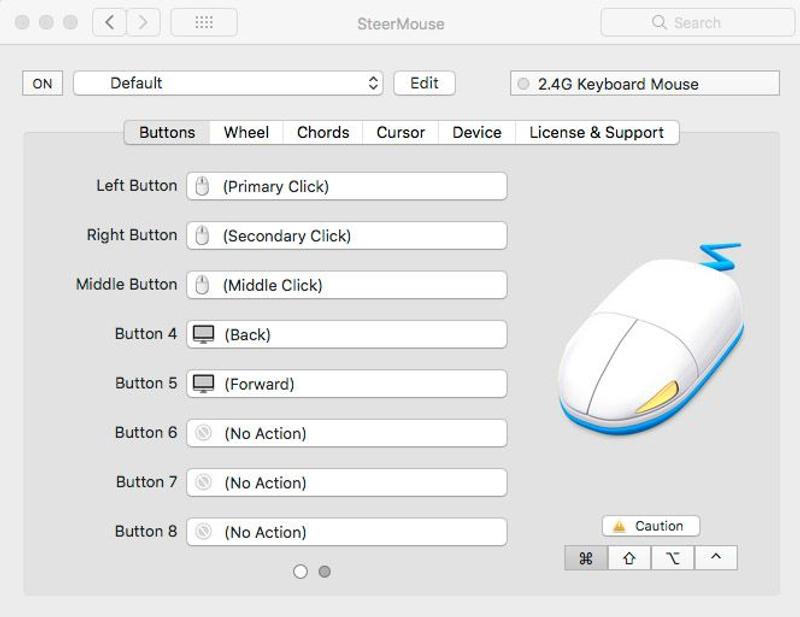The width and height of the screenshot is (800, 617).
Task: Click the mouse icon in Left Button row
Action: click(x=203, y=186)
